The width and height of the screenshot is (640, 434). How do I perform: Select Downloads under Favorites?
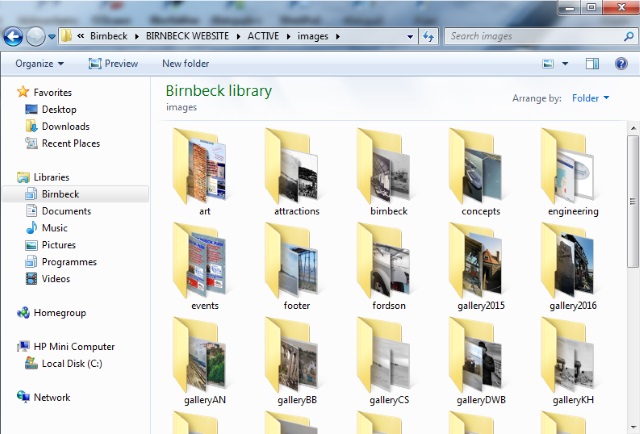pyautogui.click(x=65, y=126)
